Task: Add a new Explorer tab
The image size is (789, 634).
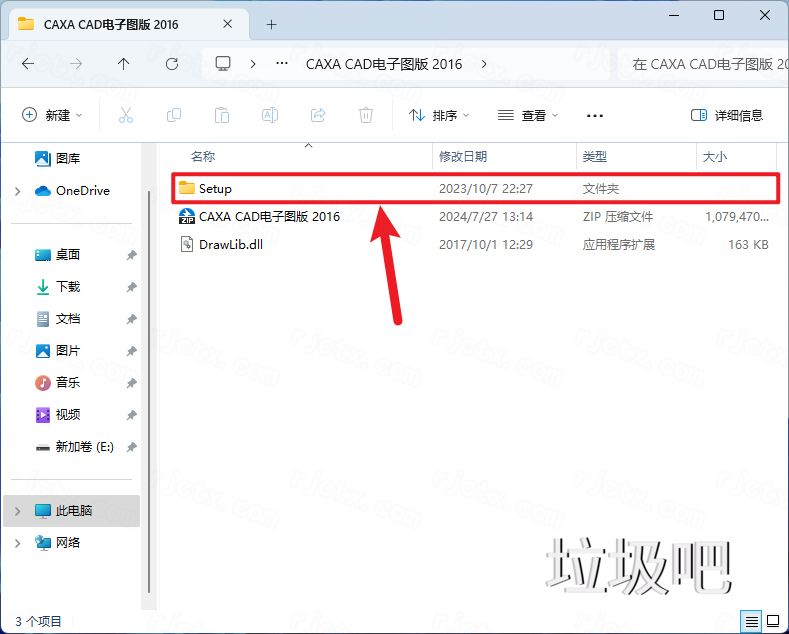Action: click(271, 24)
